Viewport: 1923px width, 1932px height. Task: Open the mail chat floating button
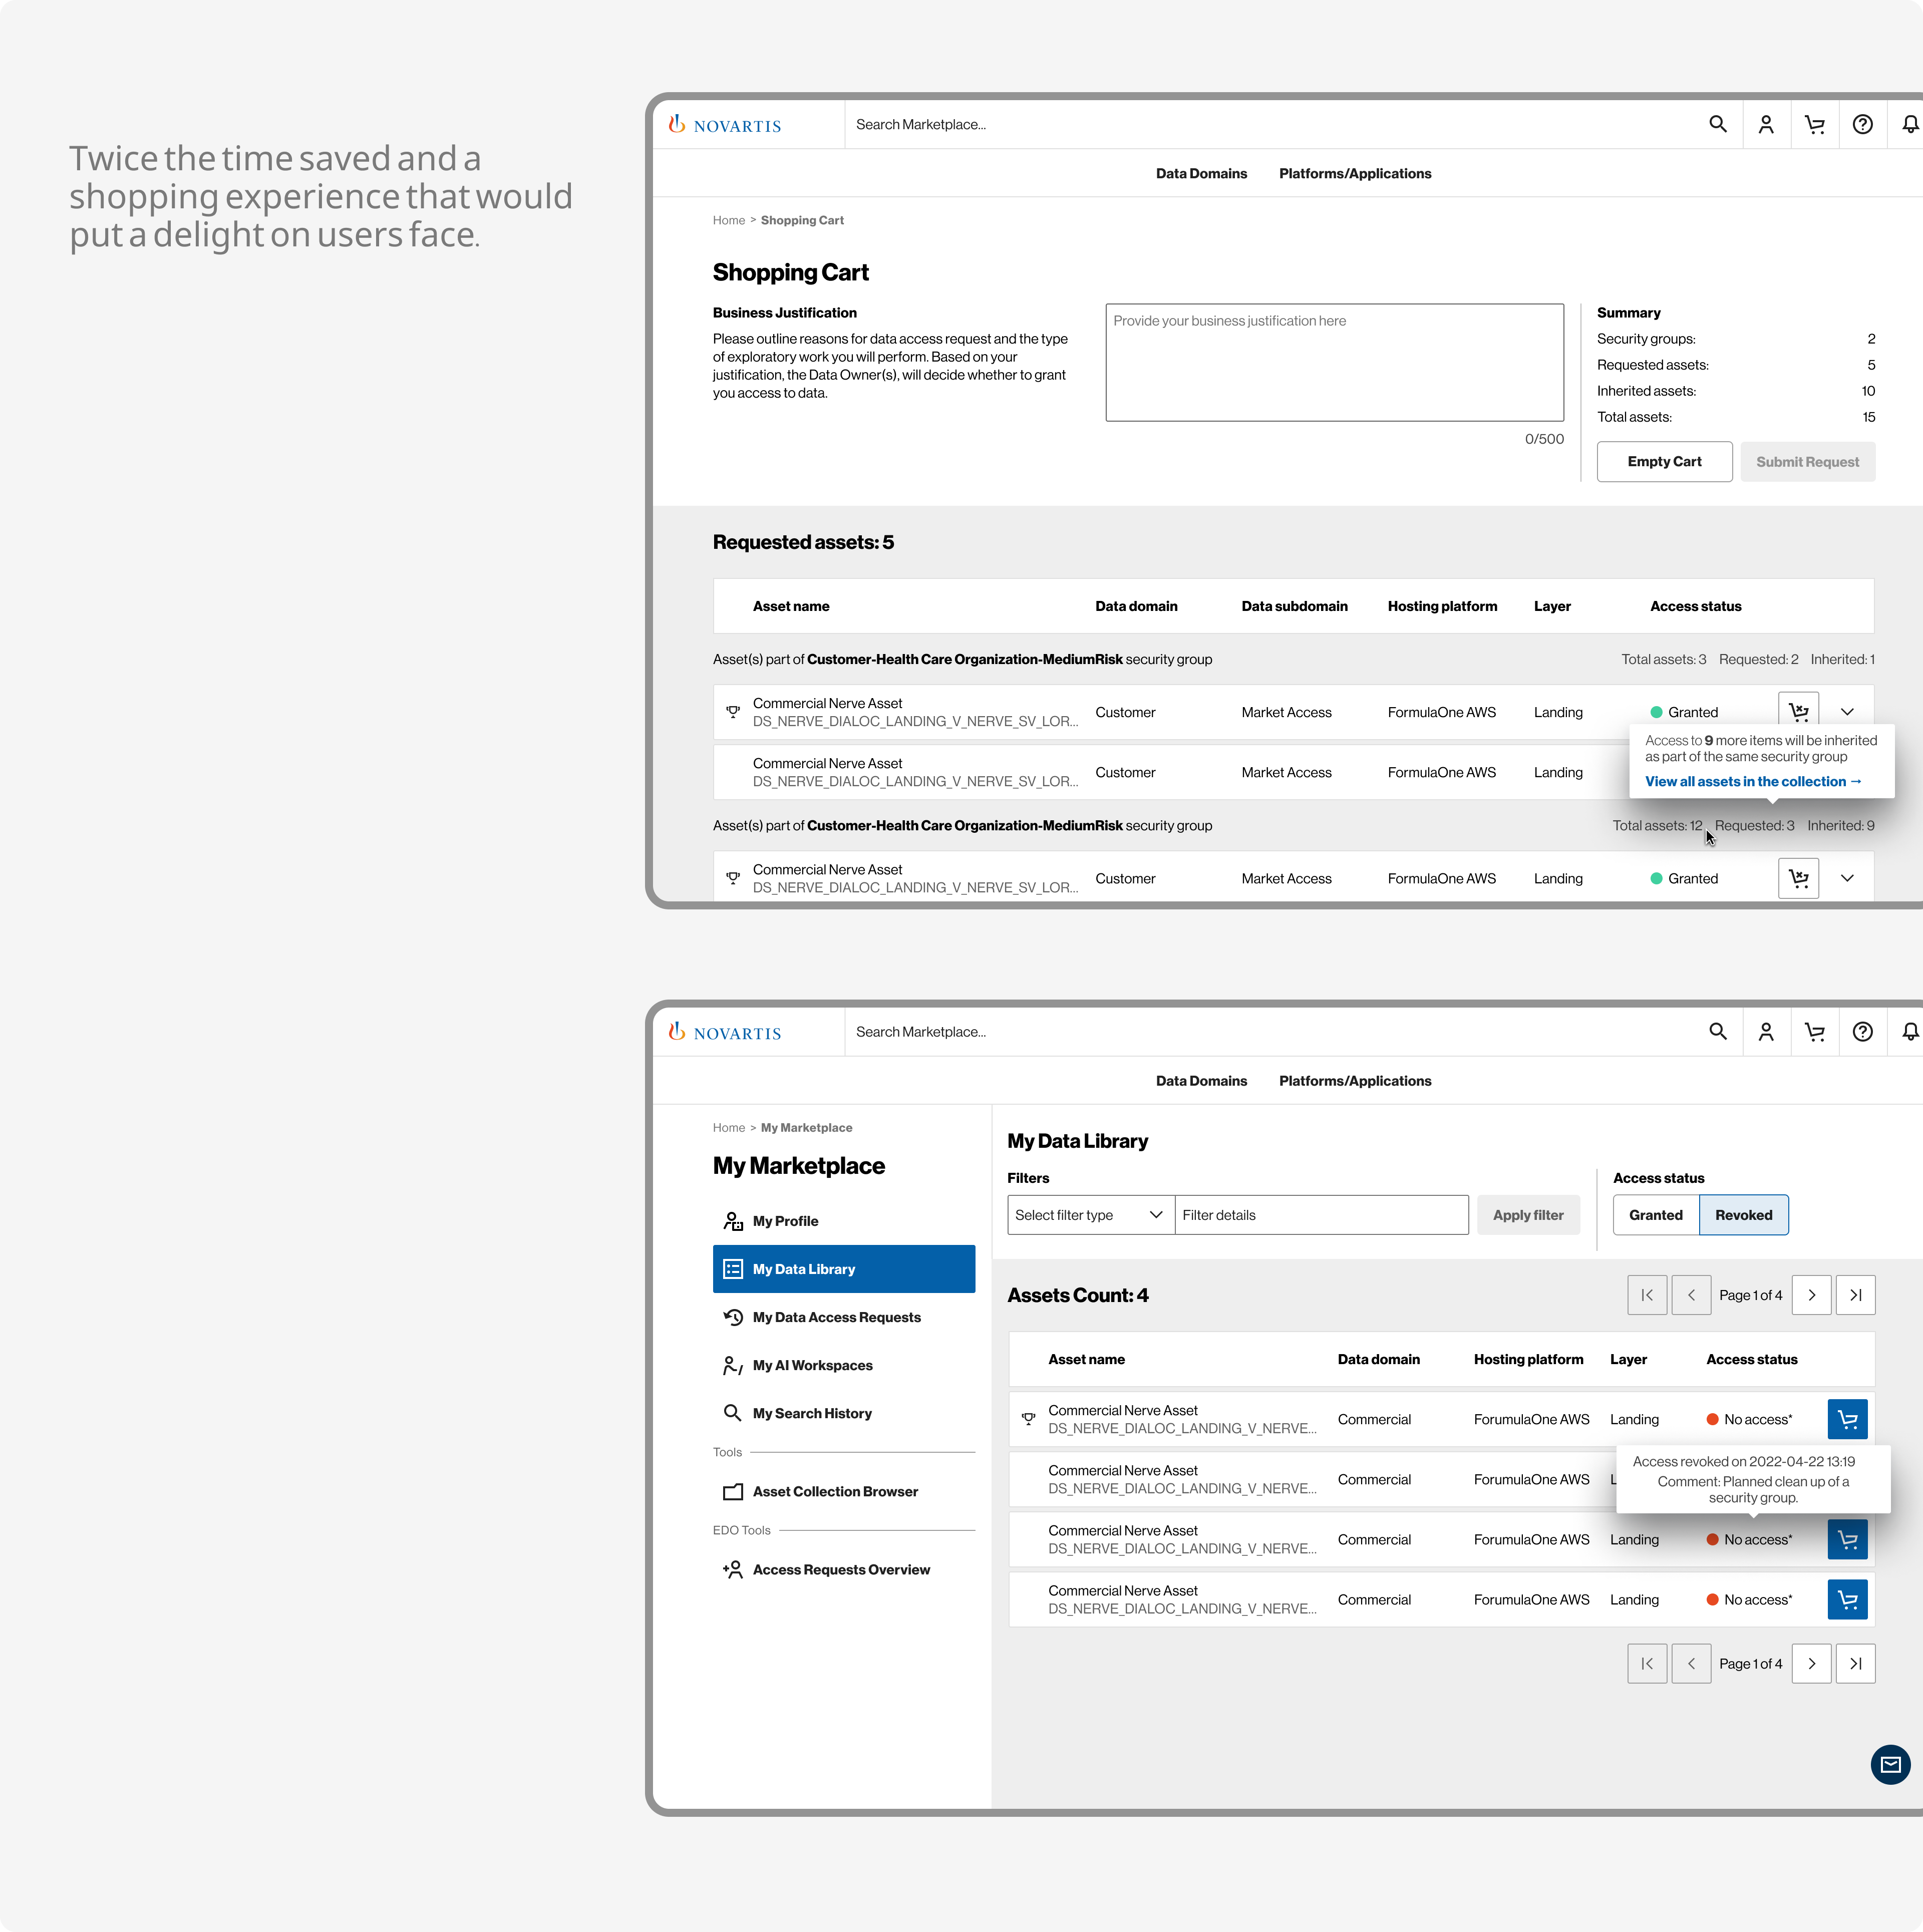[x=1890, y=1765]
